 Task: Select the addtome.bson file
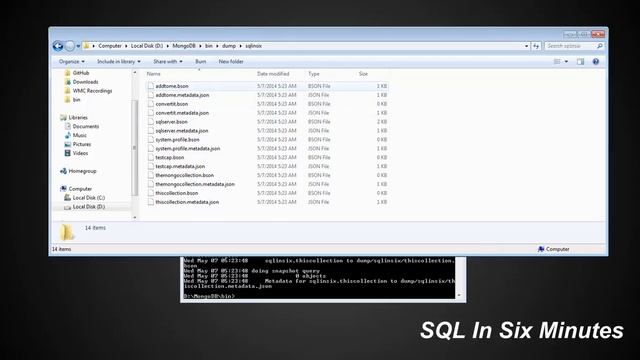(171, 86)
